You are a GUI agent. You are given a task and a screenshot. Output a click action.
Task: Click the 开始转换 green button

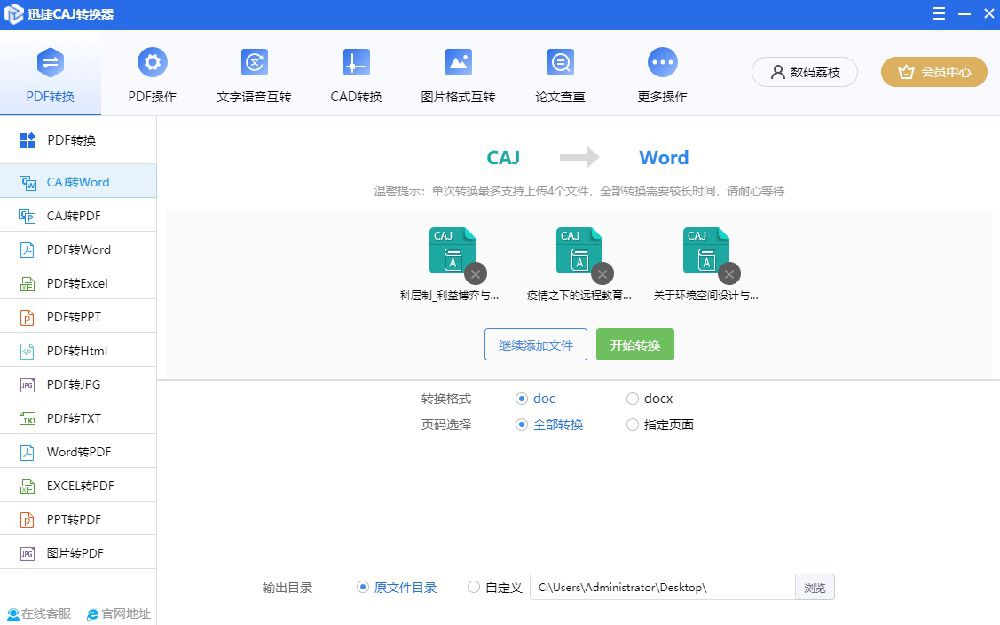pyautogui.click(x=635, y=344)
